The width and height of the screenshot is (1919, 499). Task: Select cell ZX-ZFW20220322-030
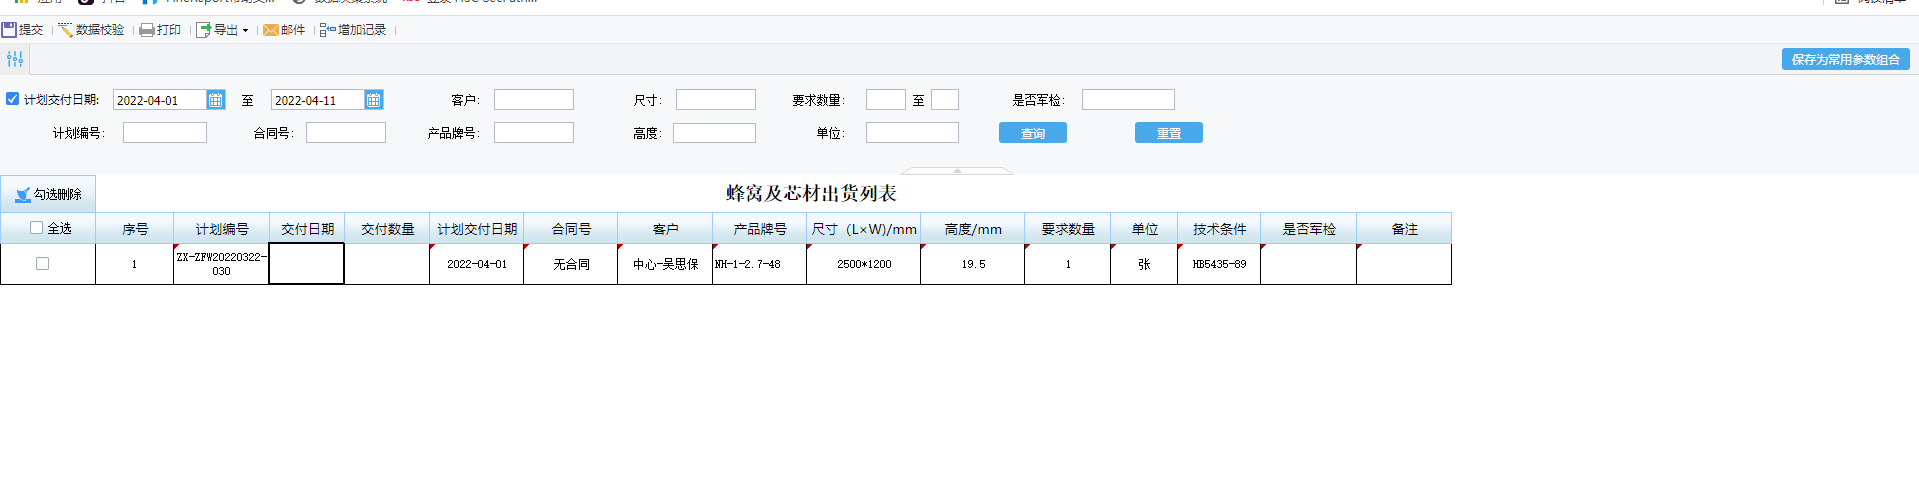coord(221,264)
